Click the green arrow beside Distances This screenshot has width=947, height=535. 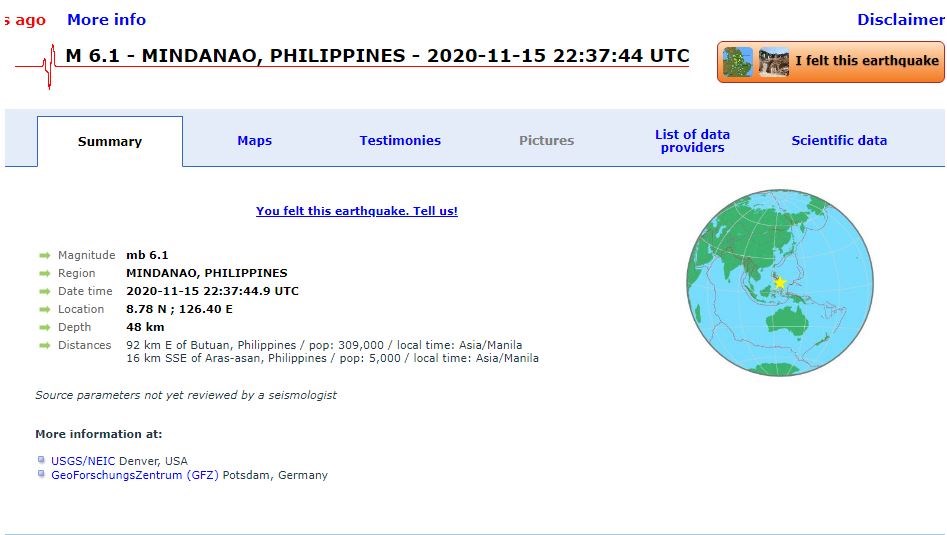[45, 346]
